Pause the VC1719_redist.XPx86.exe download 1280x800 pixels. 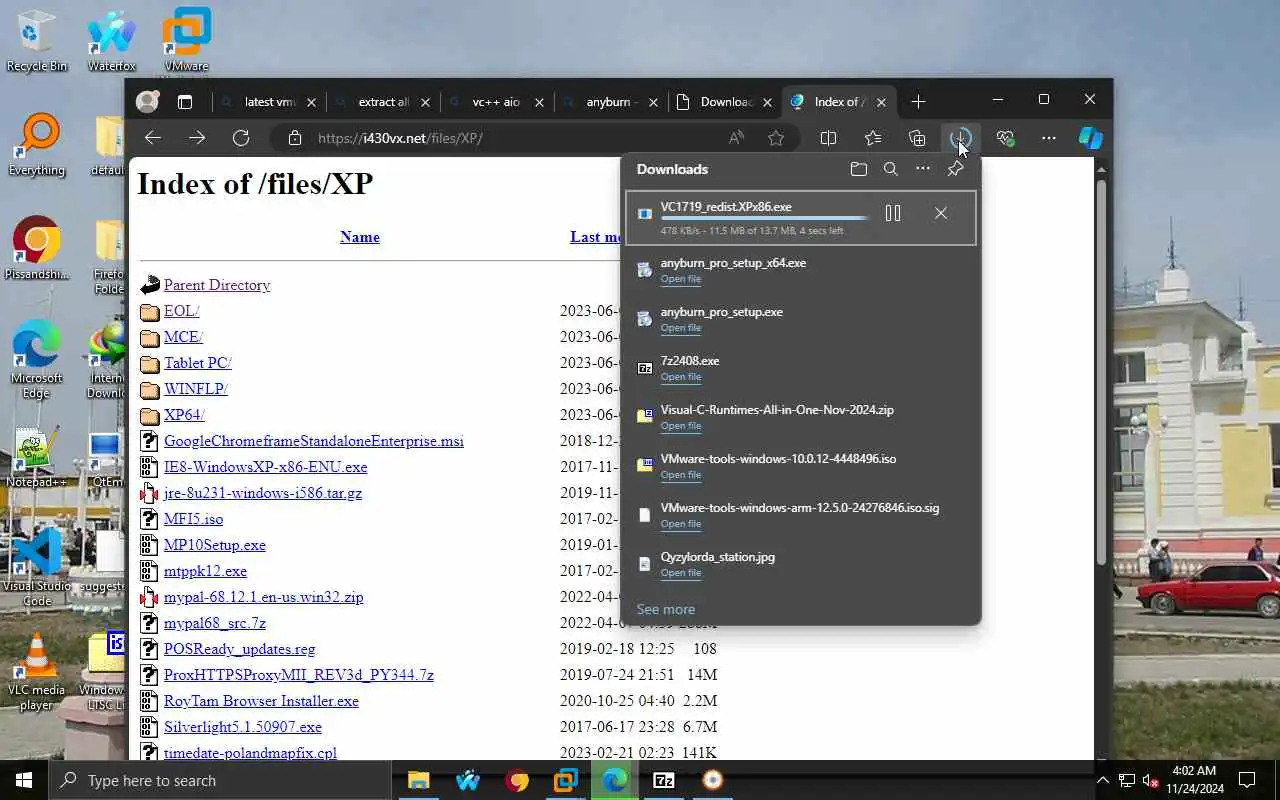click(893, 213)
